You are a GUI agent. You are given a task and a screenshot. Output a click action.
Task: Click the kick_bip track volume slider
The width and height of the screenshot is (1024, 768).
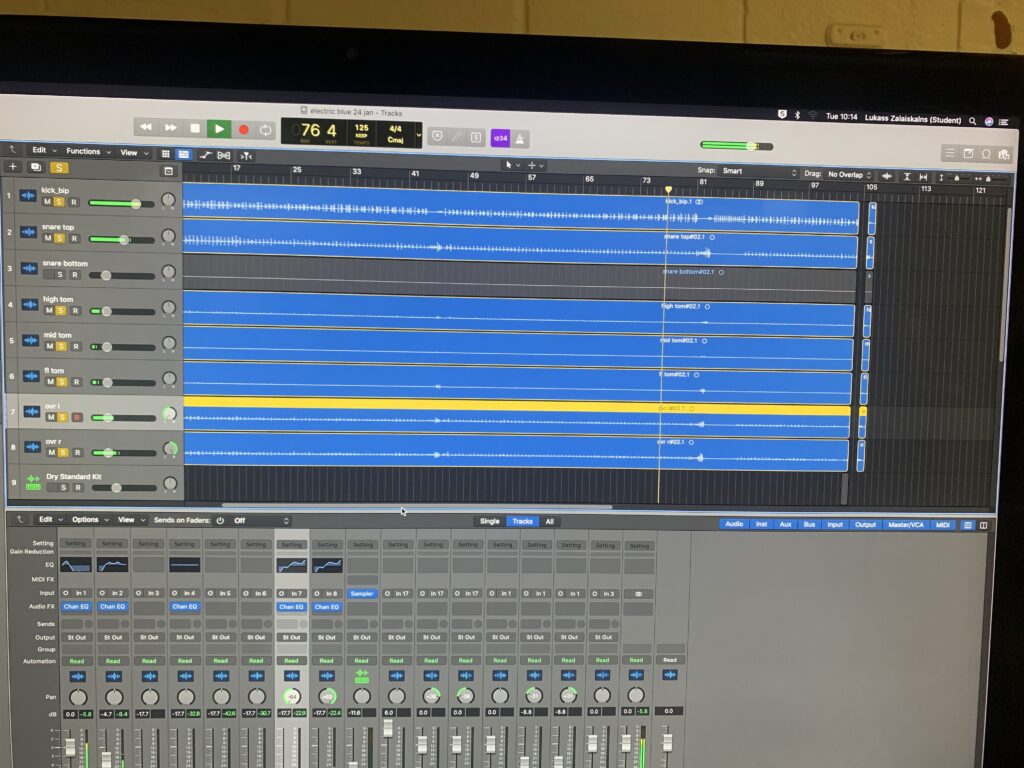(x=121, y=204)
